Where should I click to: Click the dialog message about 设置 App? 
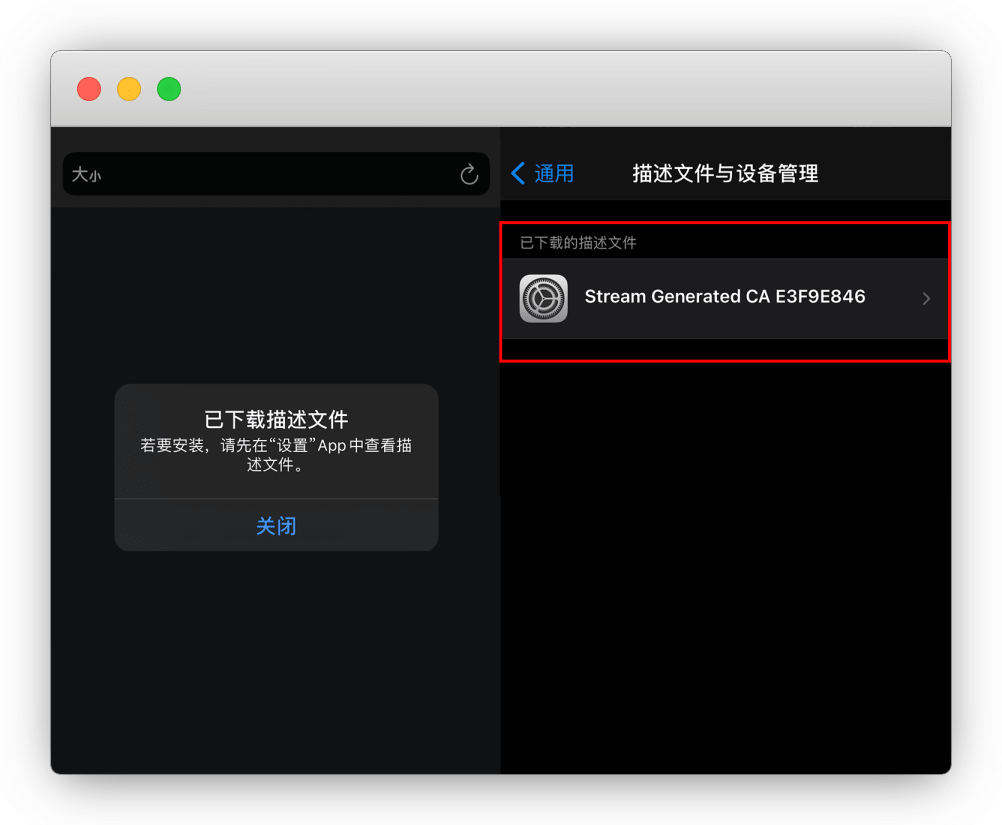point(276,455)
